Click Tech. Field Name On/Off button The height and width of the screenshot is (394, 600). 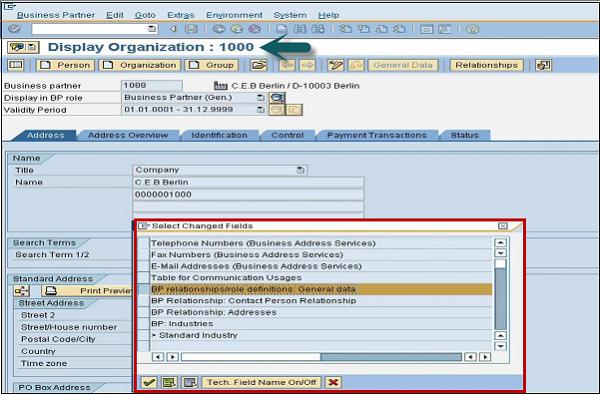point(262,382)
